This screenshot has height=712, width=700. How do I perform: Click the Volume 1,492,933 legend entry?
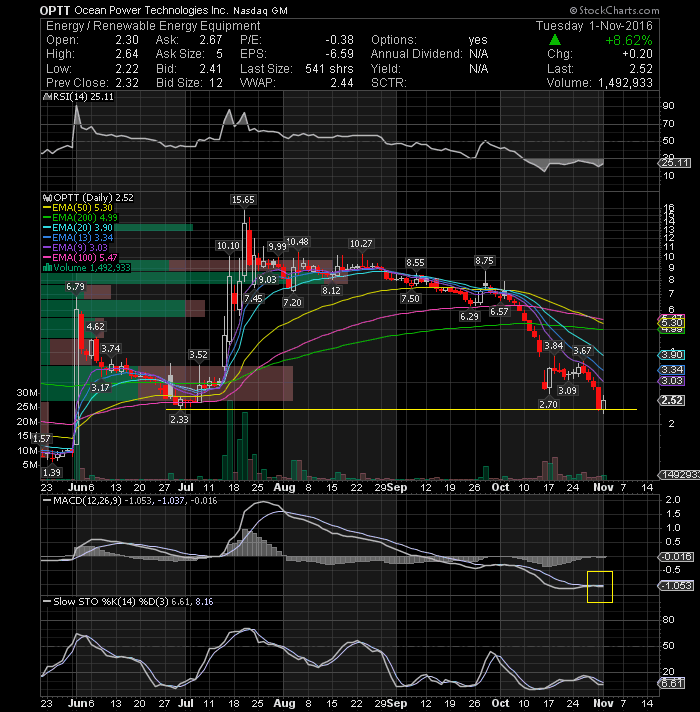point(87,268)
